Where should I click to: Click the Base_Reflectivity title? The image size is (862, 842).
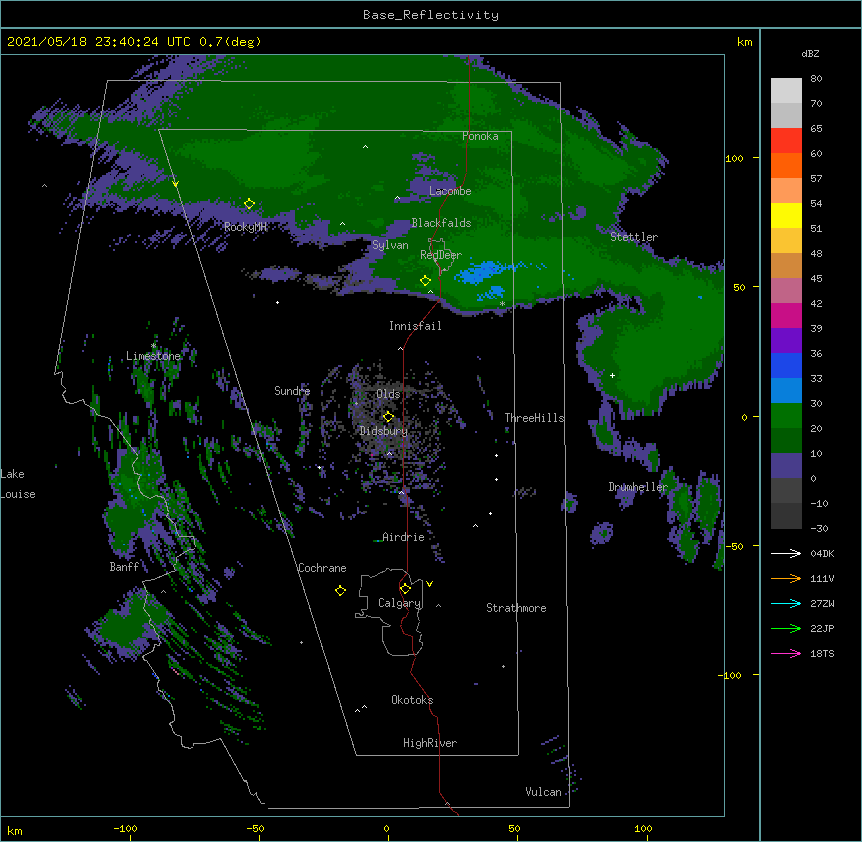(x=431, y=15)
